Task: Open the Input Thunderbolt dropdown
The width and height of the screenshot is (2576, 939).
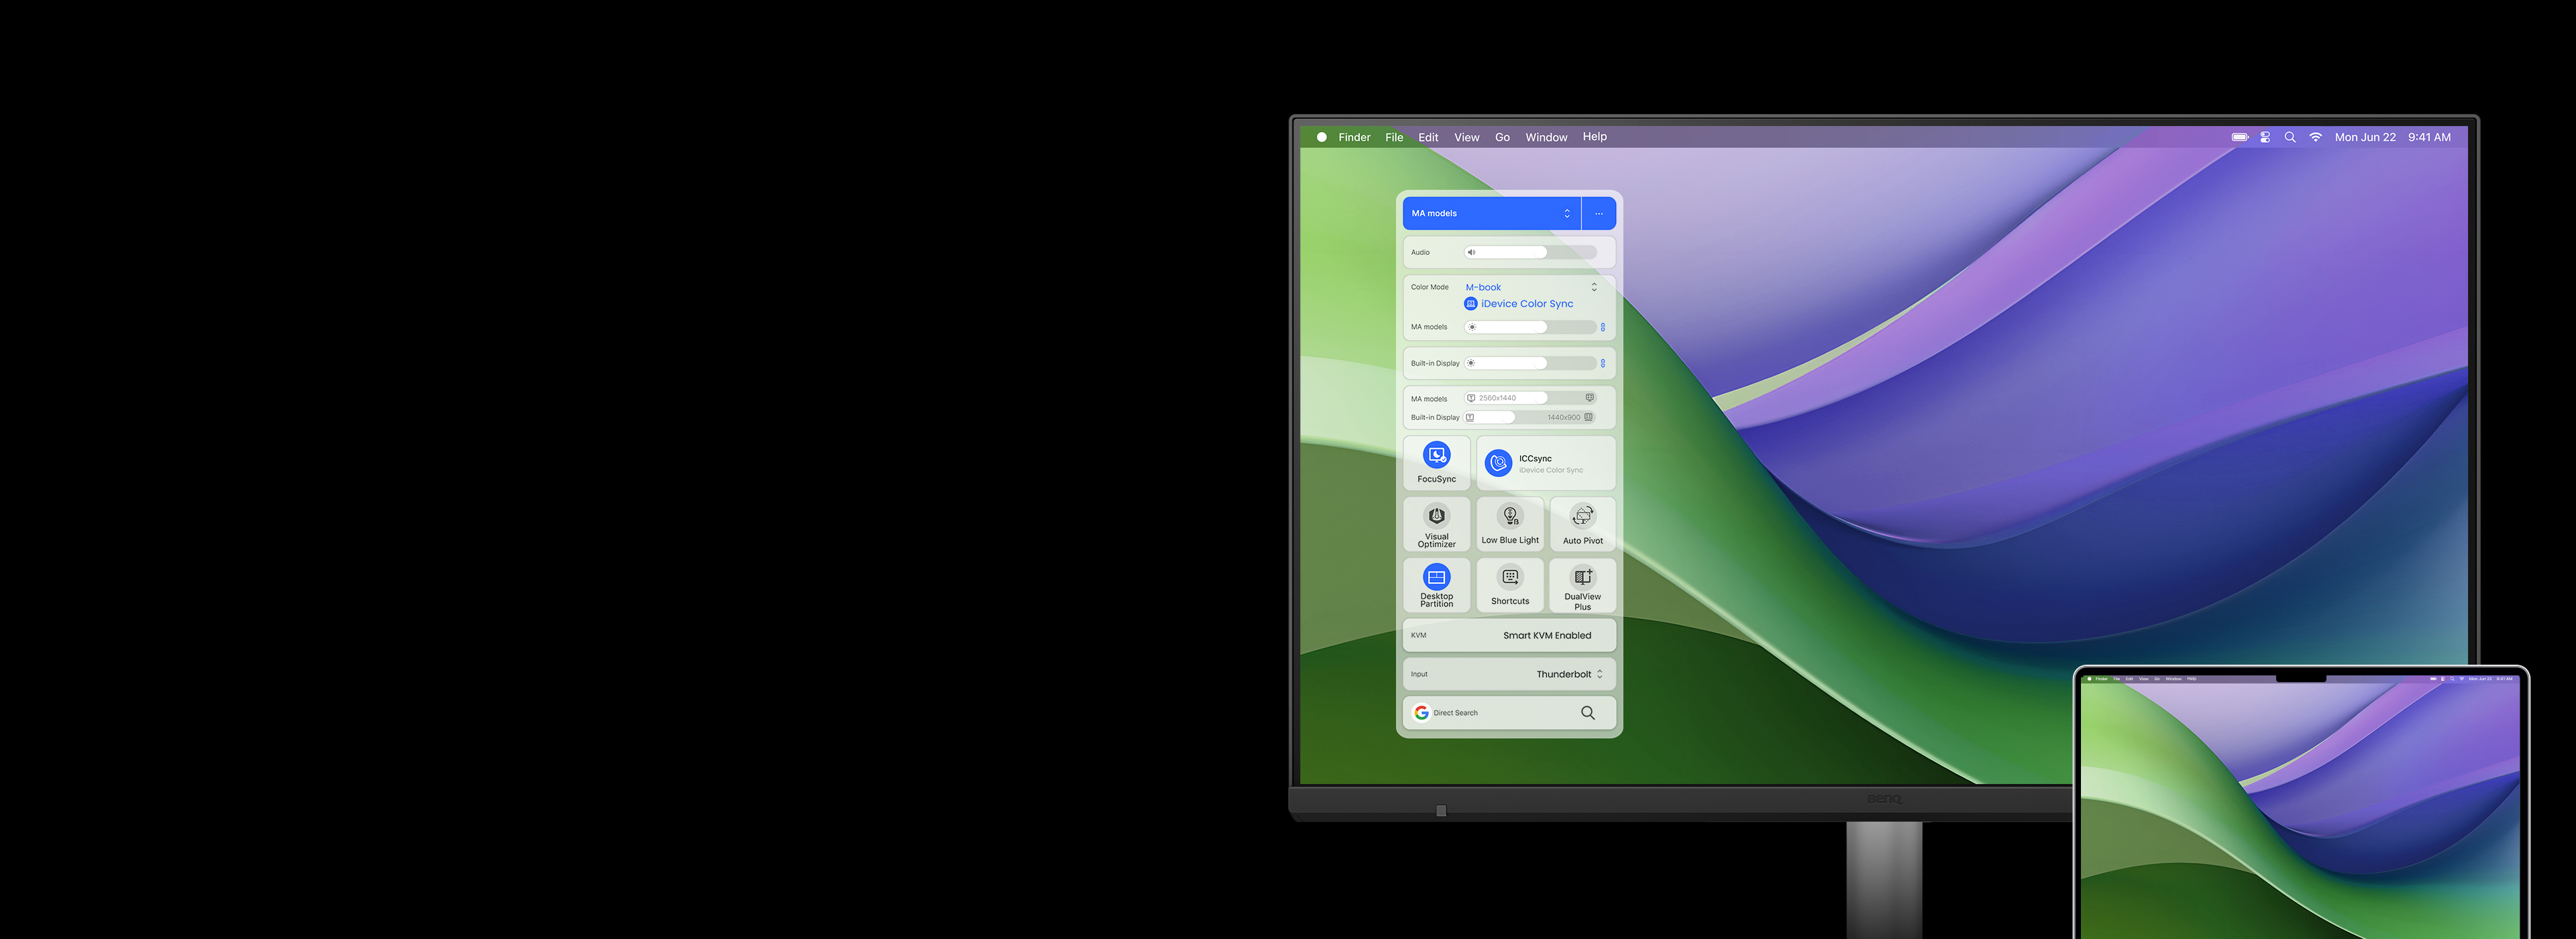Action: (x=1509, y=674)
